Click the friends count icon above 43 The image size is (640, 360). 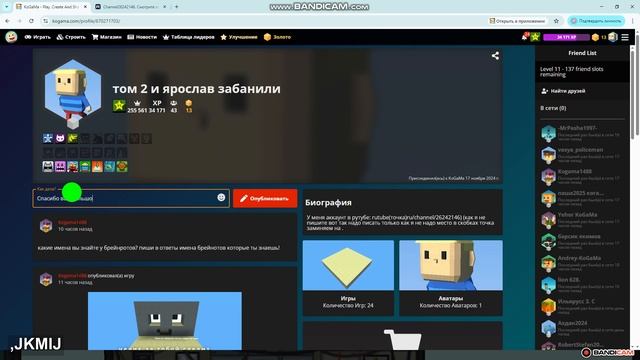point(174,103)
